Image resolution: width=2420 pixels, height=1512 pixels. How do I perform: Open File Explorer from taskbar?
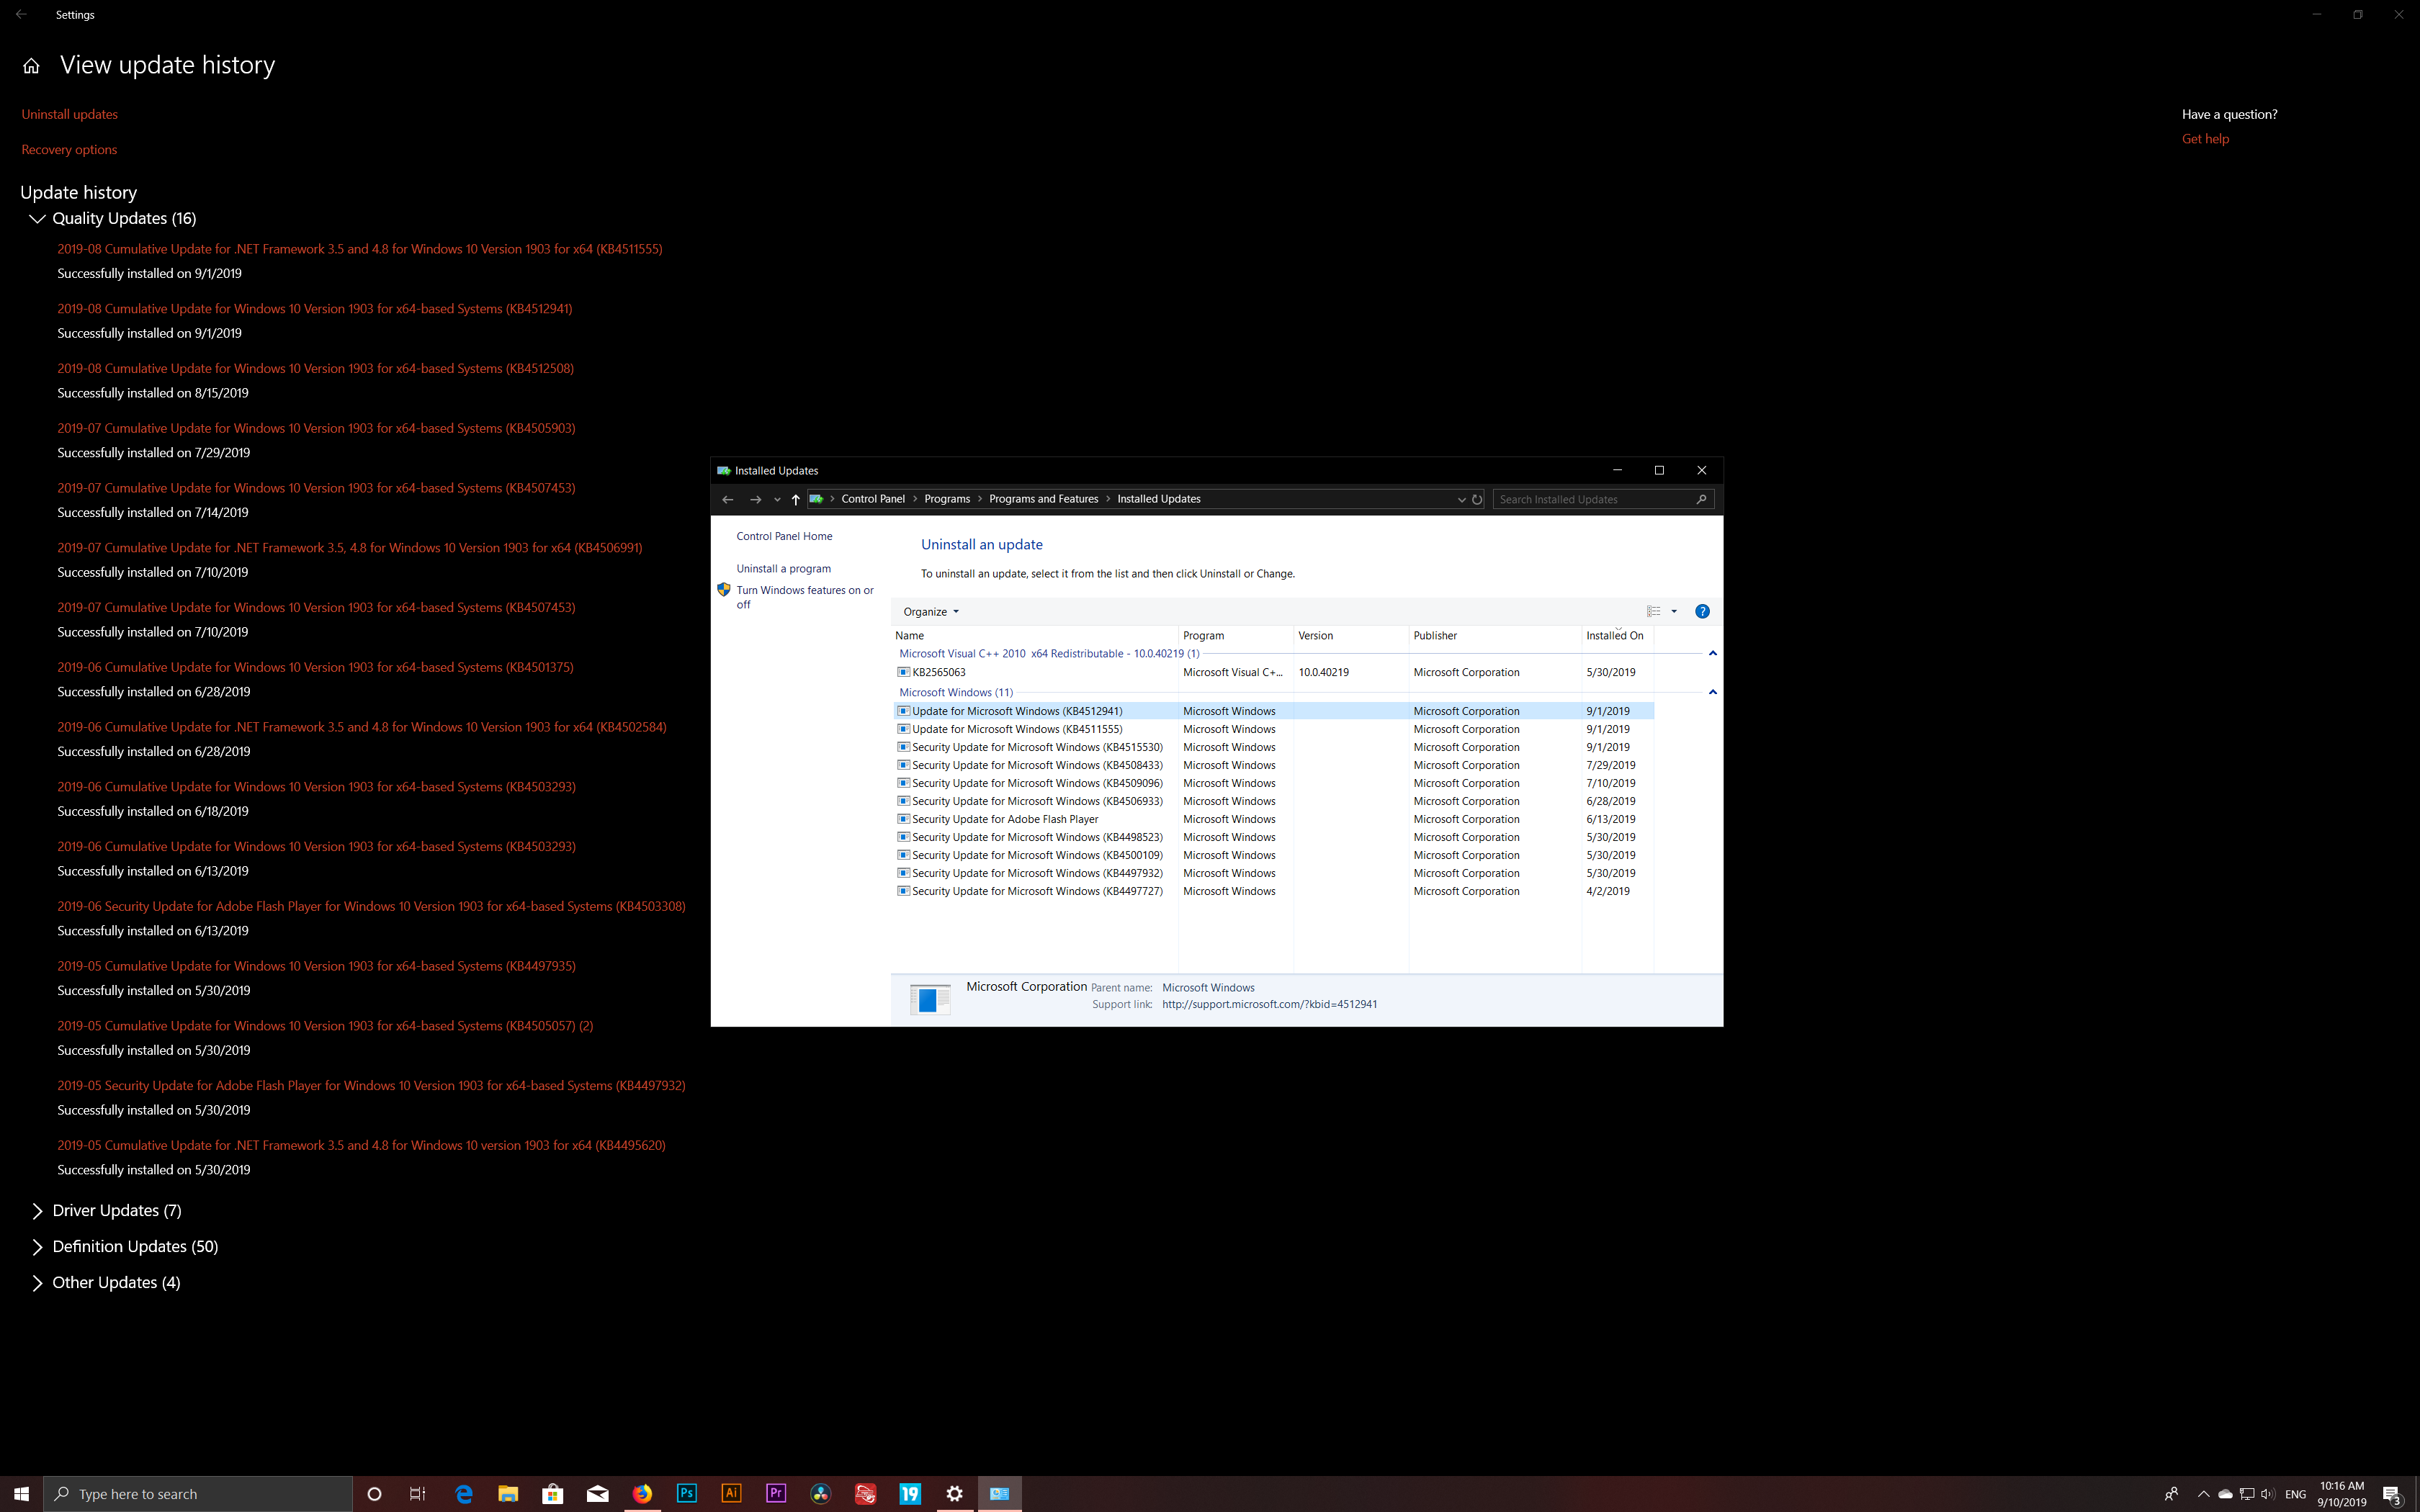[508, 1494]
